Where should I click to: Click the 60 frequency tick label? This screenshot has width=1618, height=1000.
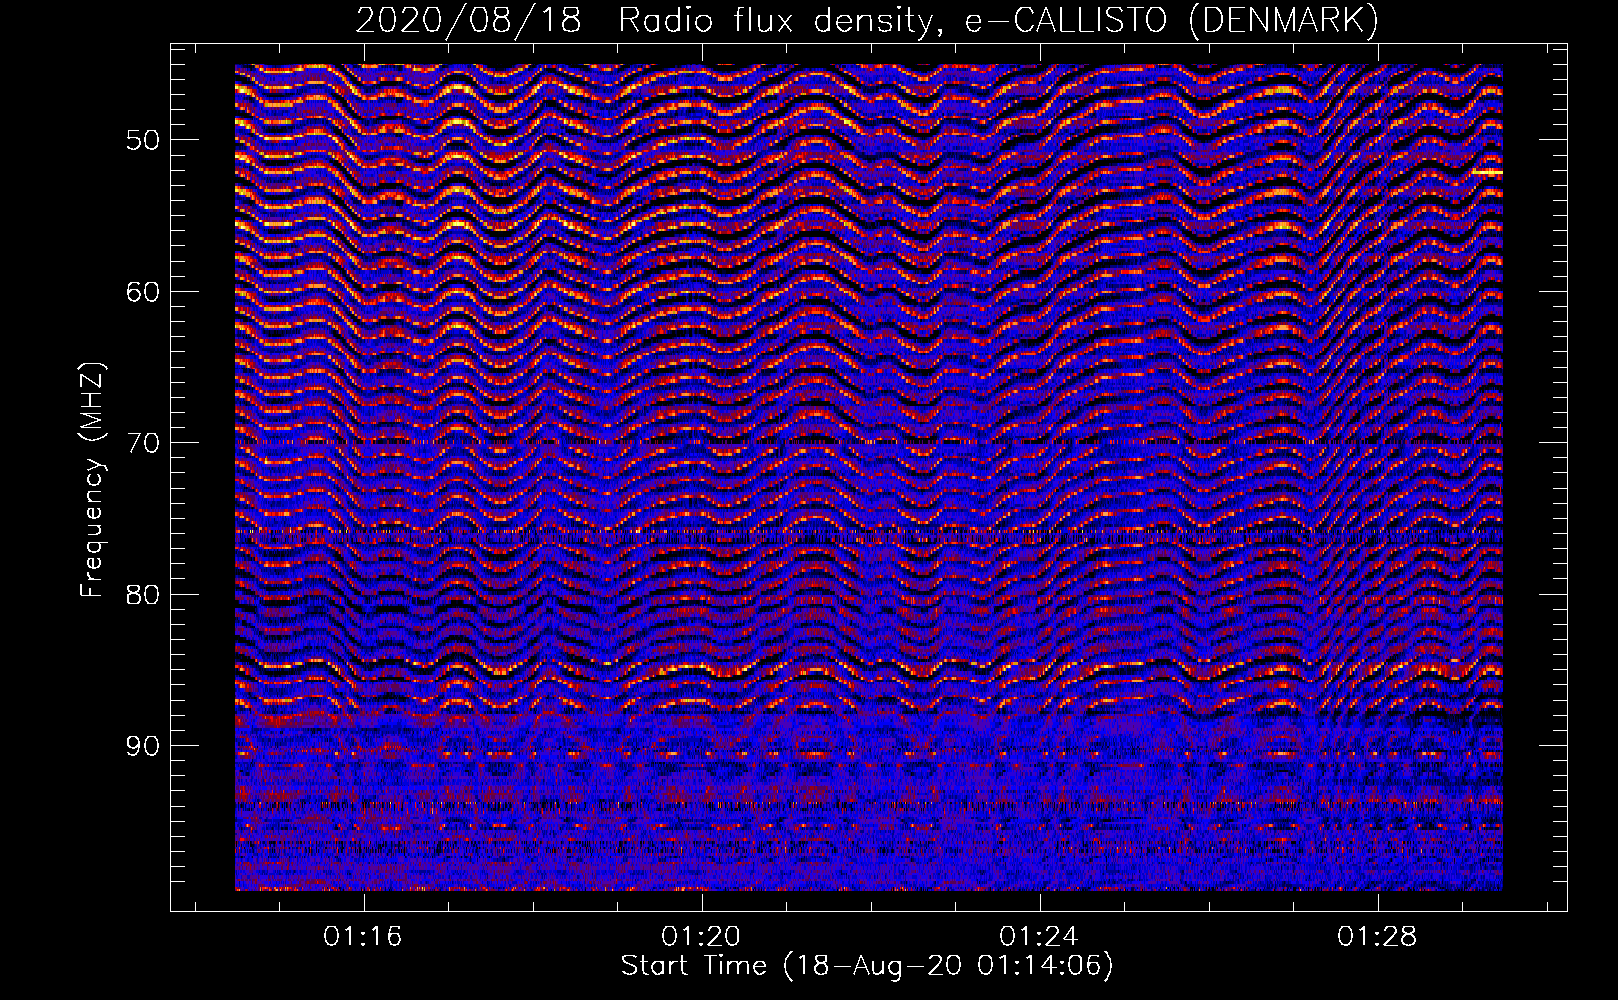[x=143, y=291]
